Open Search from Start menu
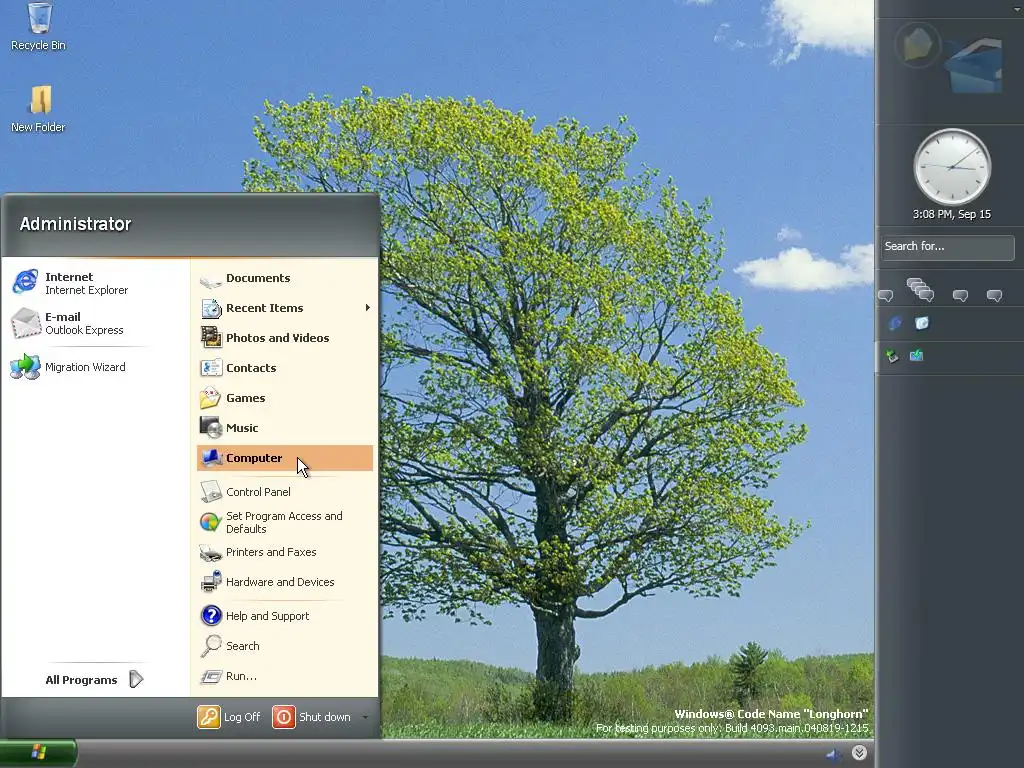The image size is (1024, 768). [x=230, y=646]
